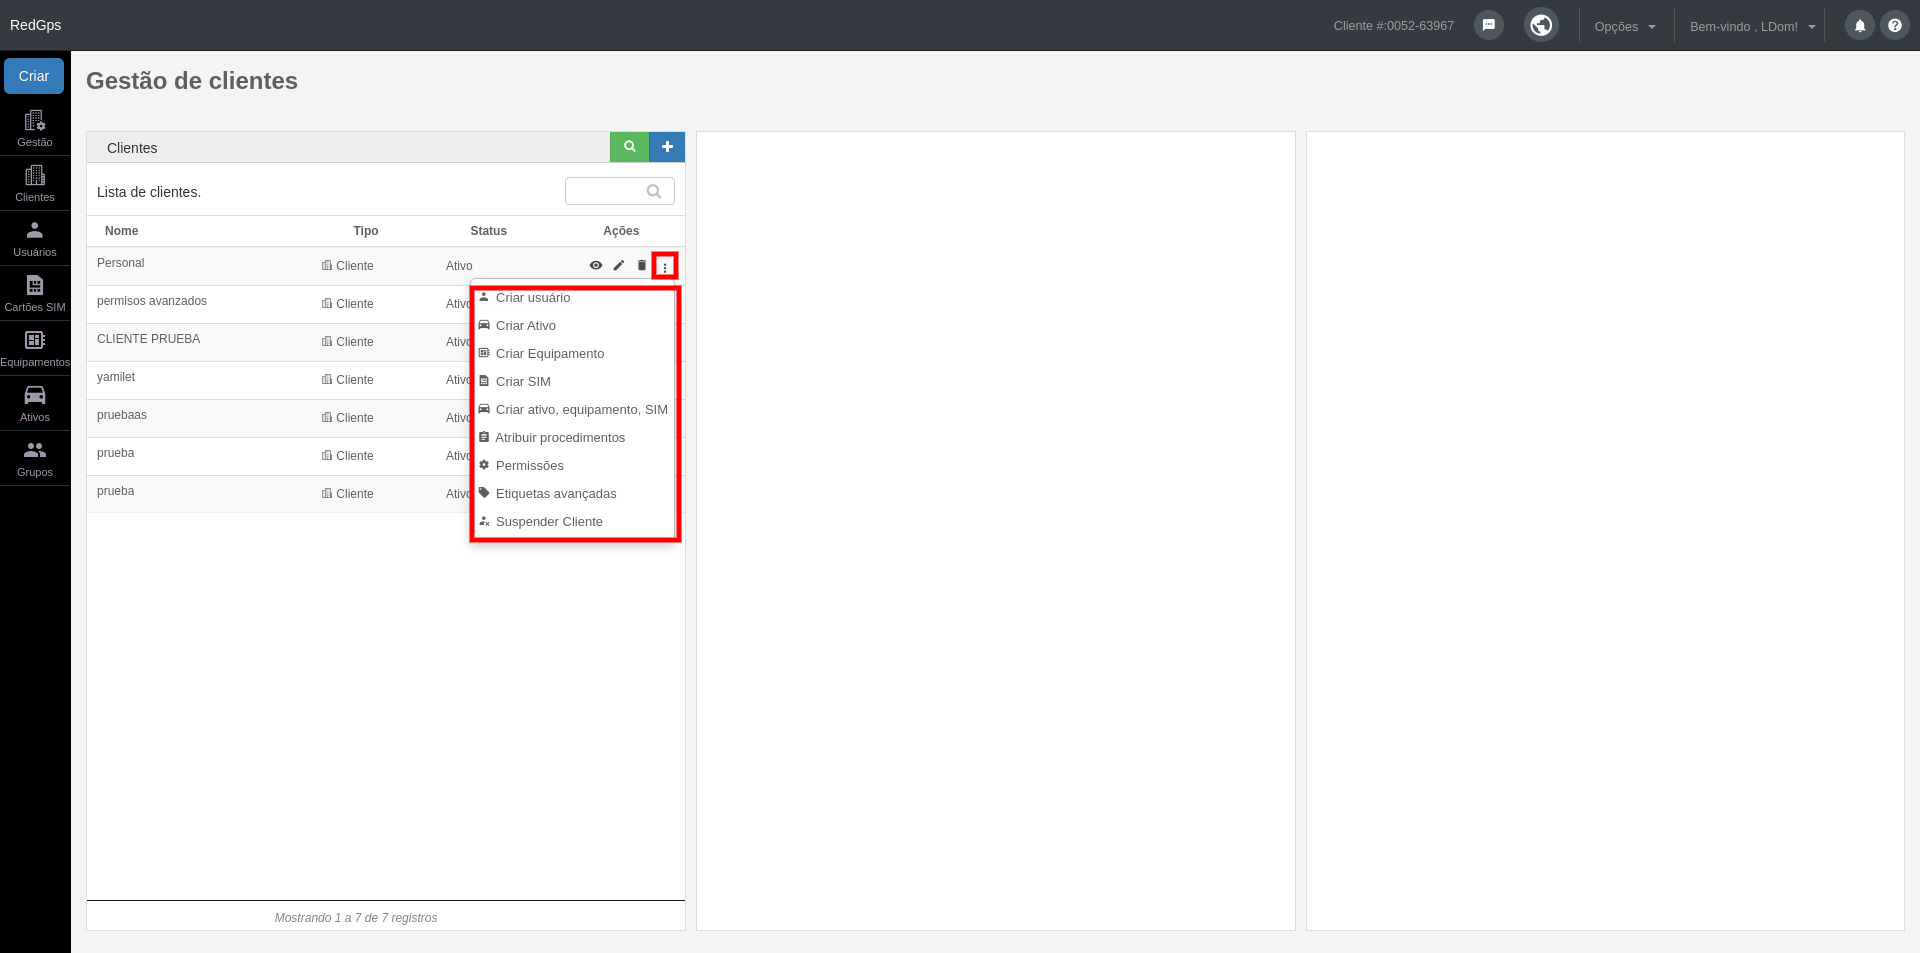
Task: Open the notifications bell
Action: [1859, 26]
